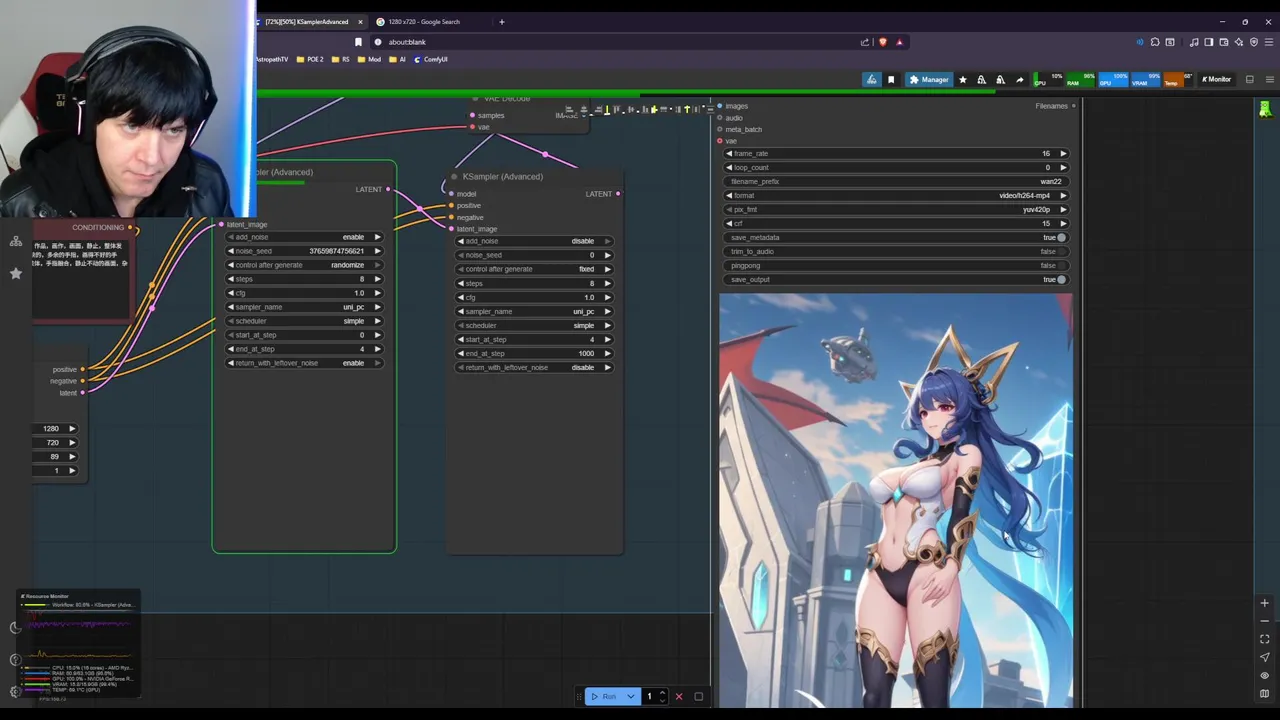Toggle dark theme moon icon in sidebar
Image resolution: width=1280 pixels, height=720 pixels.
(15, 628)
